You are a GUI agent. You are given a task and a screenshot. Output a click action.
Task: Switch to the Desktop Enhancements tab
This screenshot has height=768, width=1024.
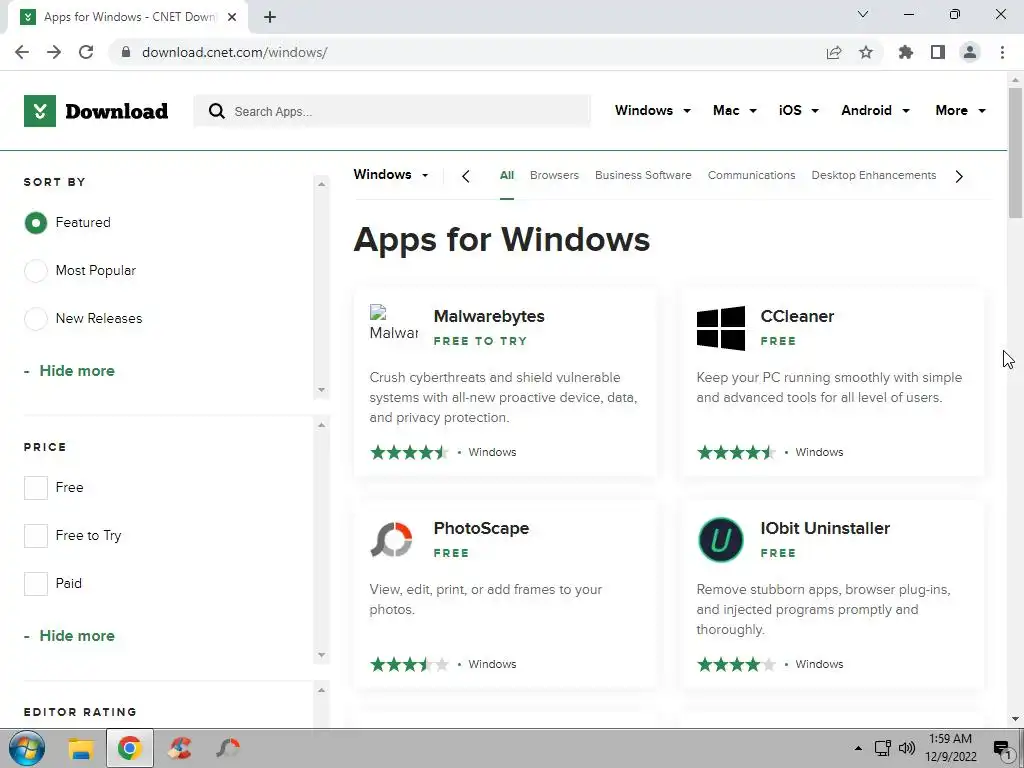(x=874, y=175)
